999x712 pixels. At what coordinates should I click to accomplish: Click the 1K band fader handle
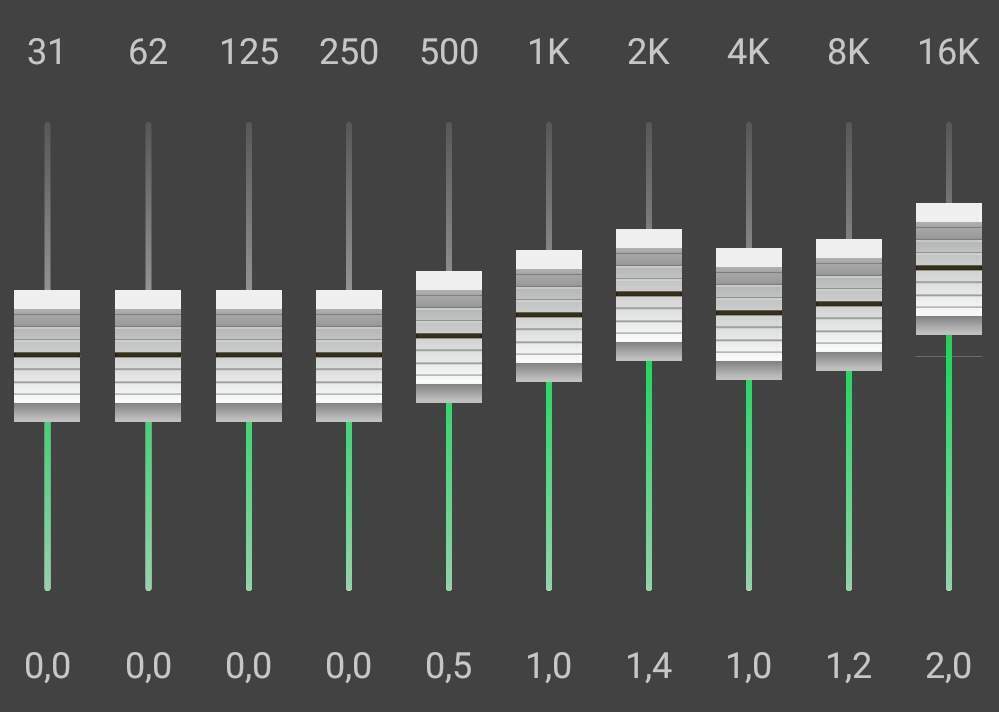(549, 316)
